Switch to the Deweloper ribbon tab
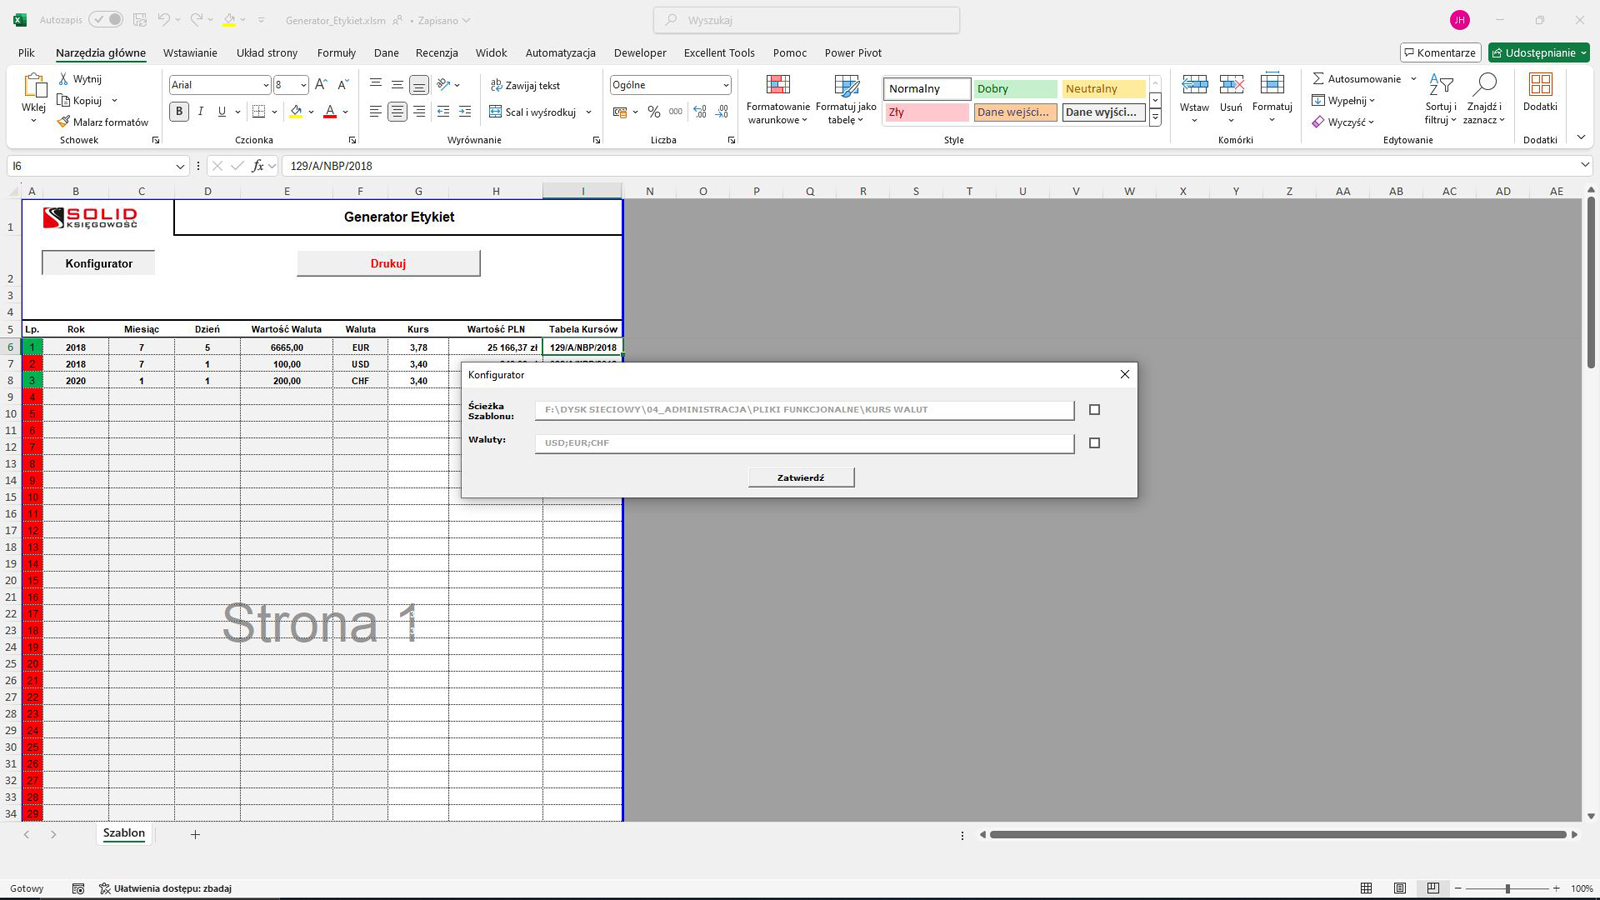 (640, 53)
